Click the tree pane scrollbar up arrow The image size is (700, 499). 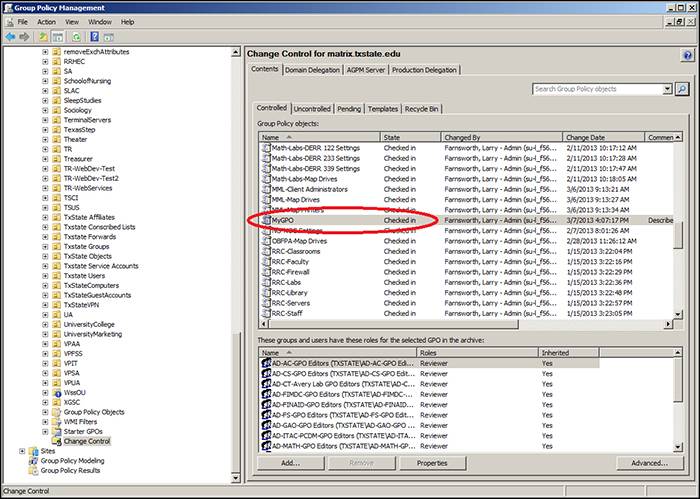(236, 52)
